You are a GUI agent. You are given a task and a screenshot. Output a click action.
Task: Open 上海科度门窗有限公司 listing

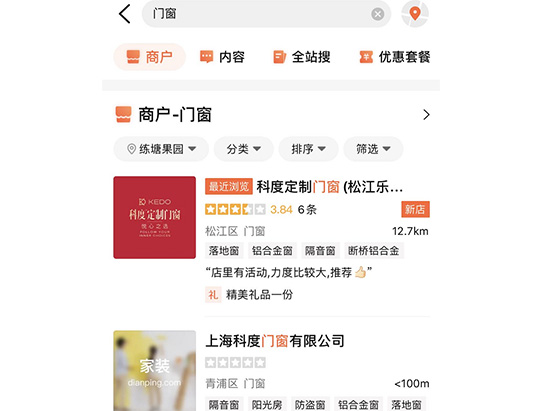275,341
